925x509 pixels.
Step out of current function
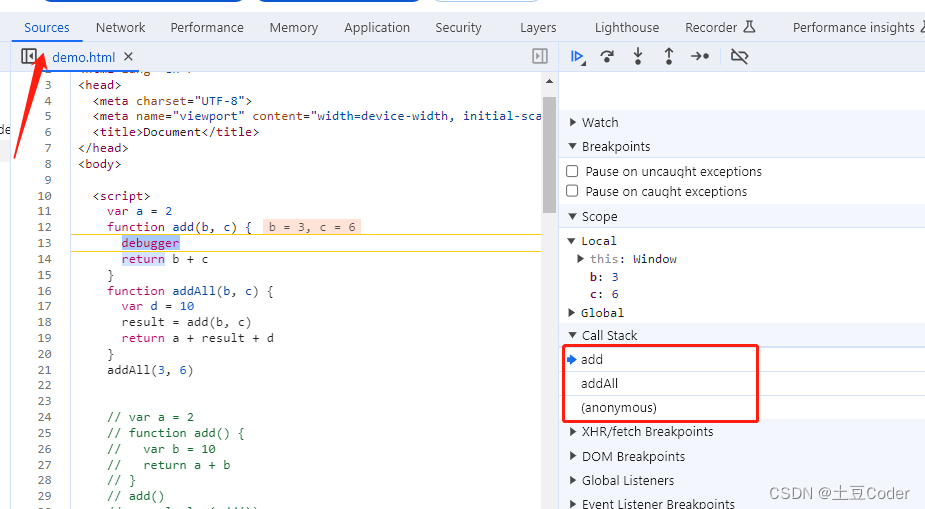(x=668, y=57)
